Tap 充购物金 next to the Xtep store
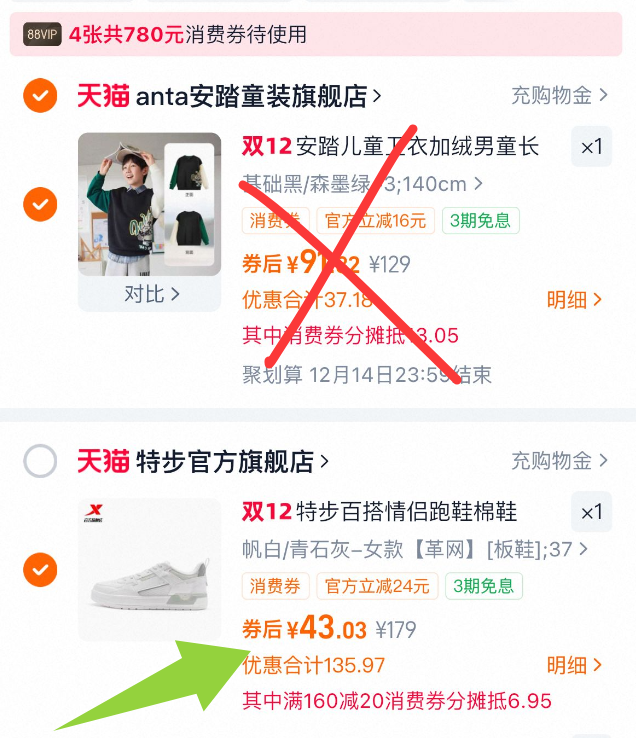This screenshot has width=636, height=738. click(560, 461)
